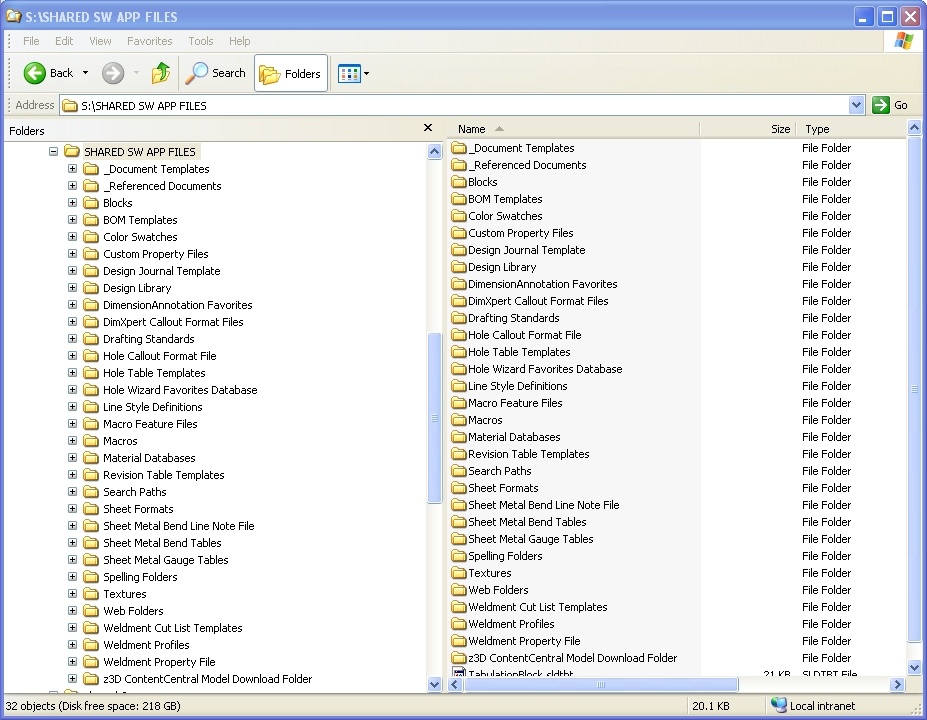Viewport: 927px width, 720px height.
Task: Select Material Databases folder icon in tree
Action: (x=90, y=458)
